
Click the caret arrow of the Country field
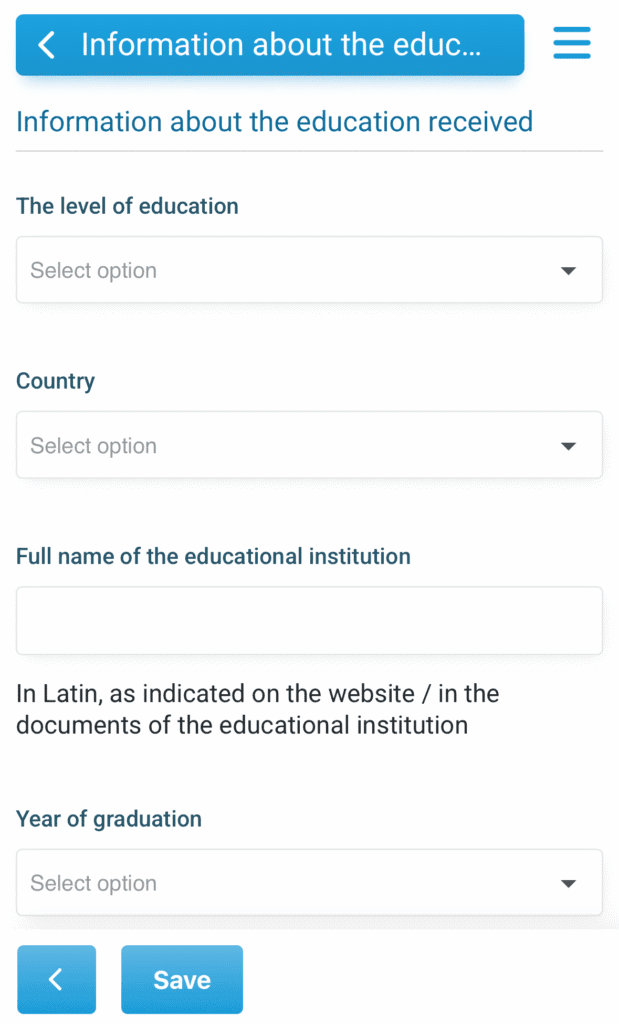point(569,446)
